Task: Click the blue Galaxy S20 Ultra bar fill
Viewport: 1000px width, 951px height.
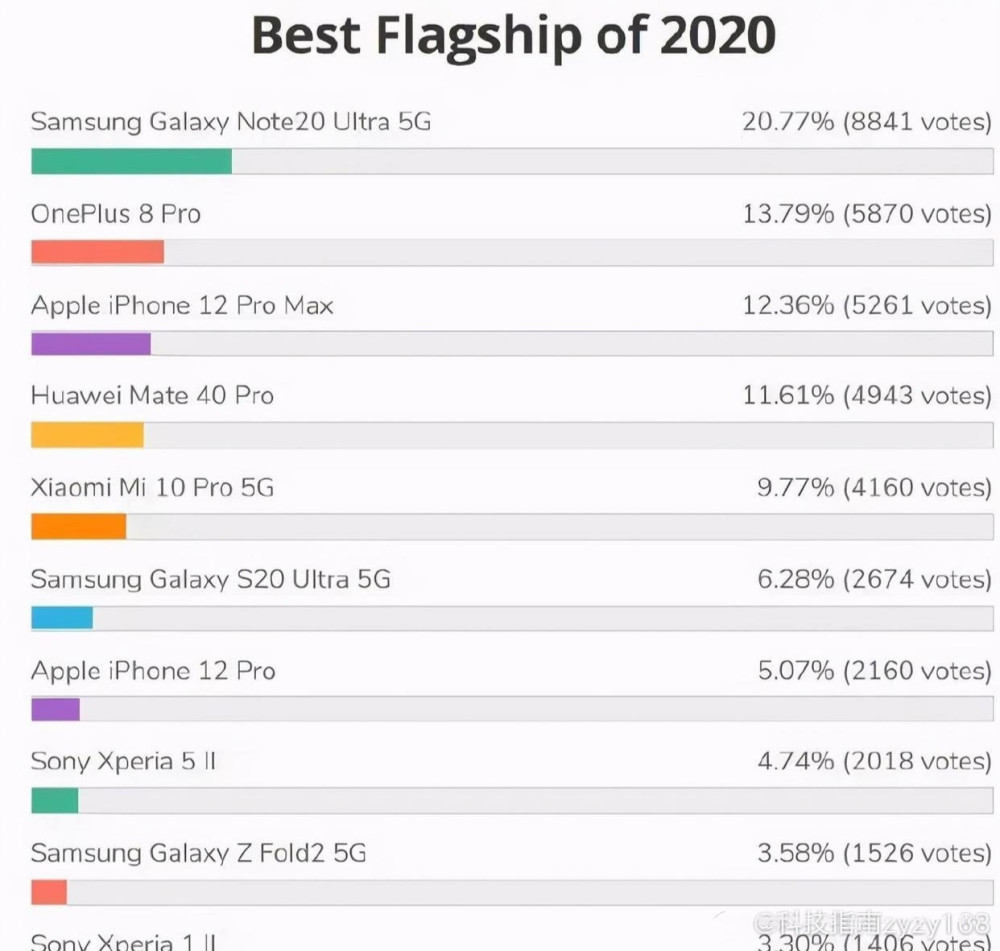Action: [x=62, y=619]
